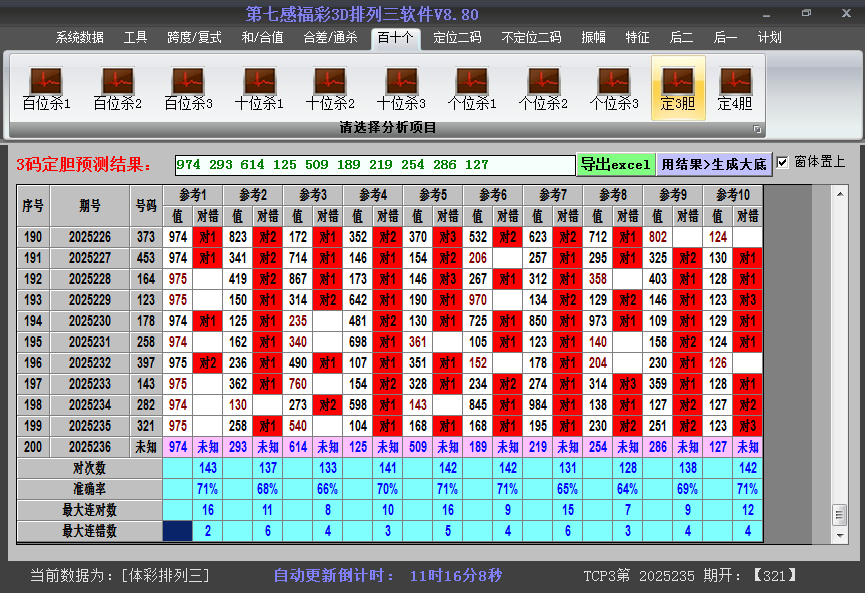Choose the 十位杀3 ribbon icon
The image size is (865, 593).
[401, 88]
